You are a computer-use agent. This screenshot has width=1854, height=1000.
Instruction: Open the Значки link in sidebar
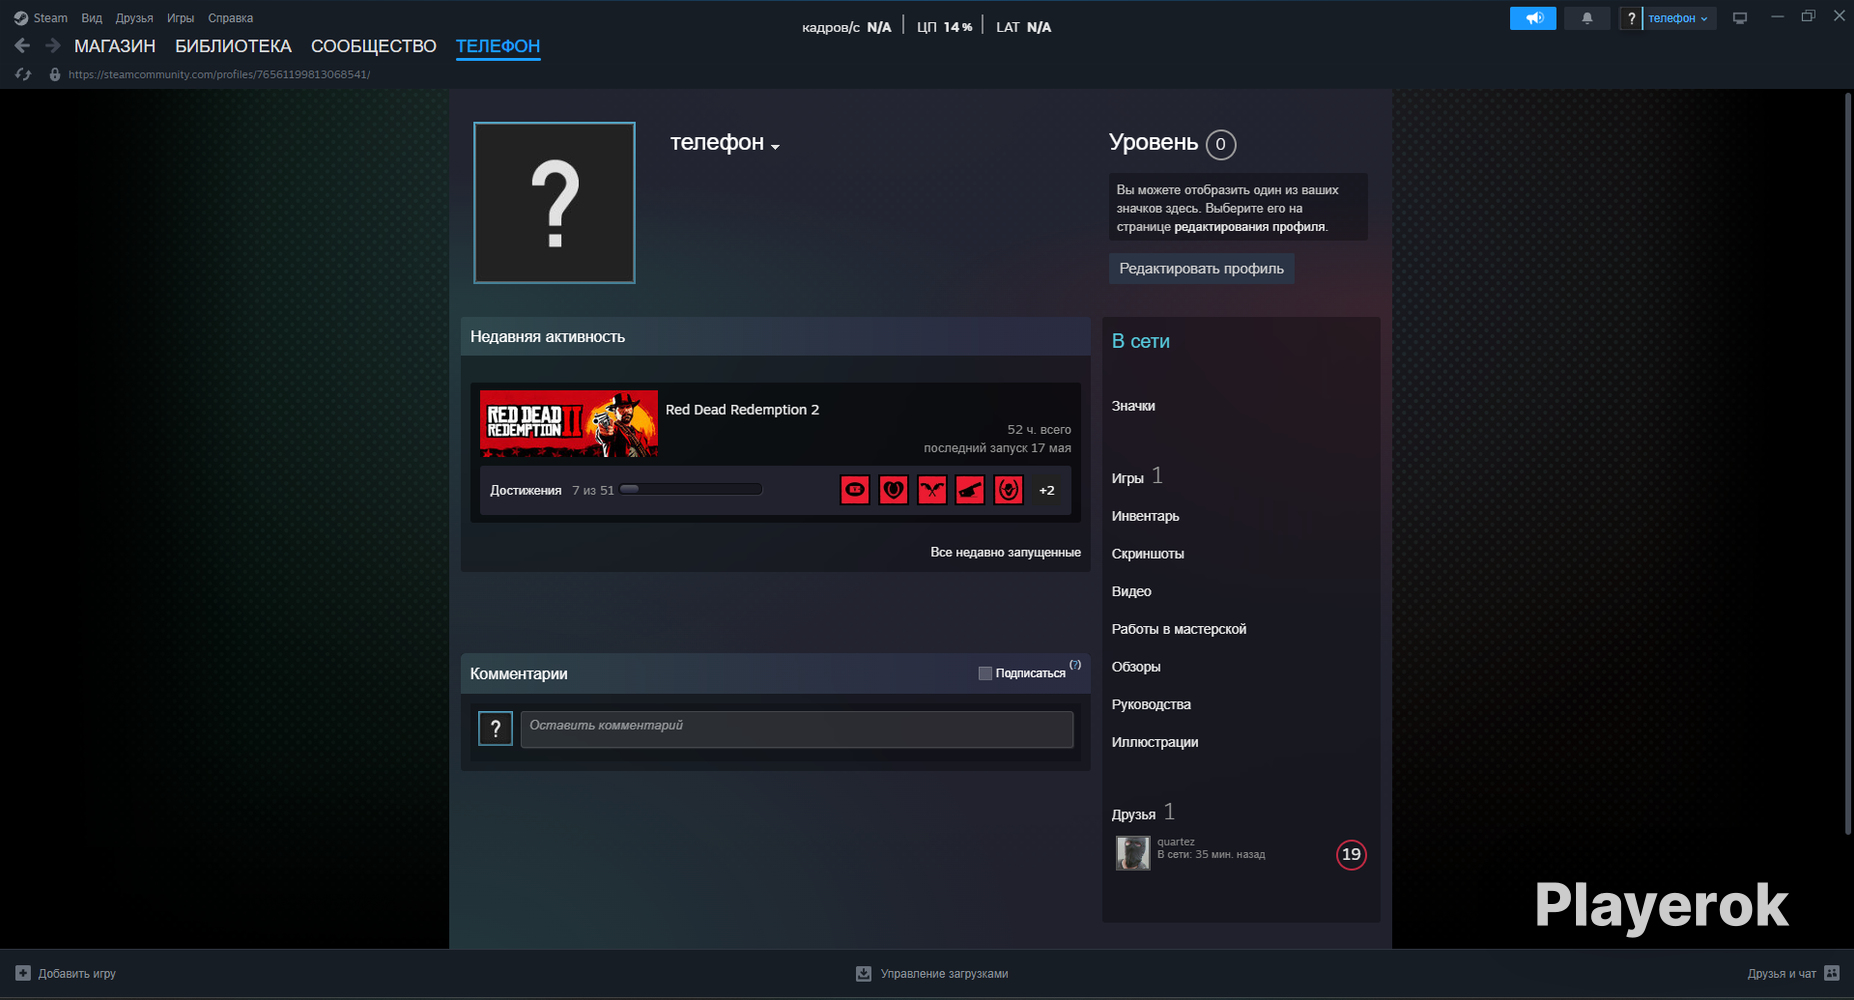1133,406
